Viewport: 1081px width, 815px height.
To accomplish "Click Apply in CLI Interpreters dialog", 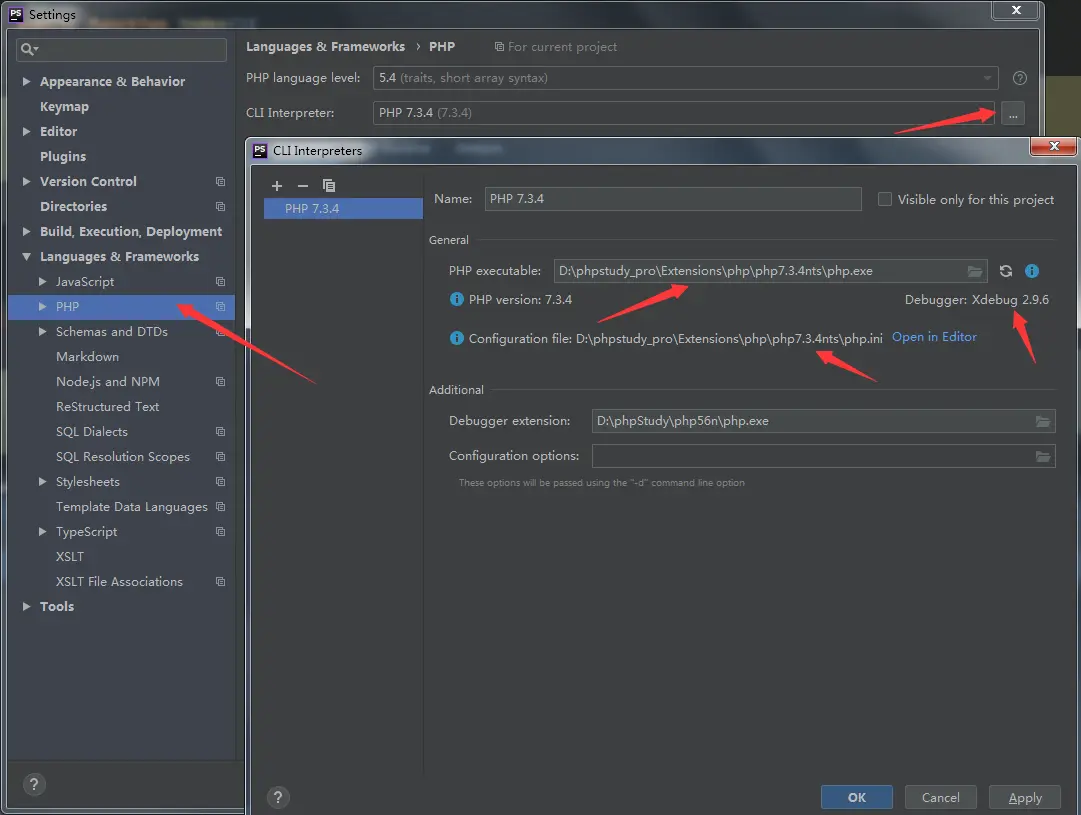I will click(x=1025, y=797).
